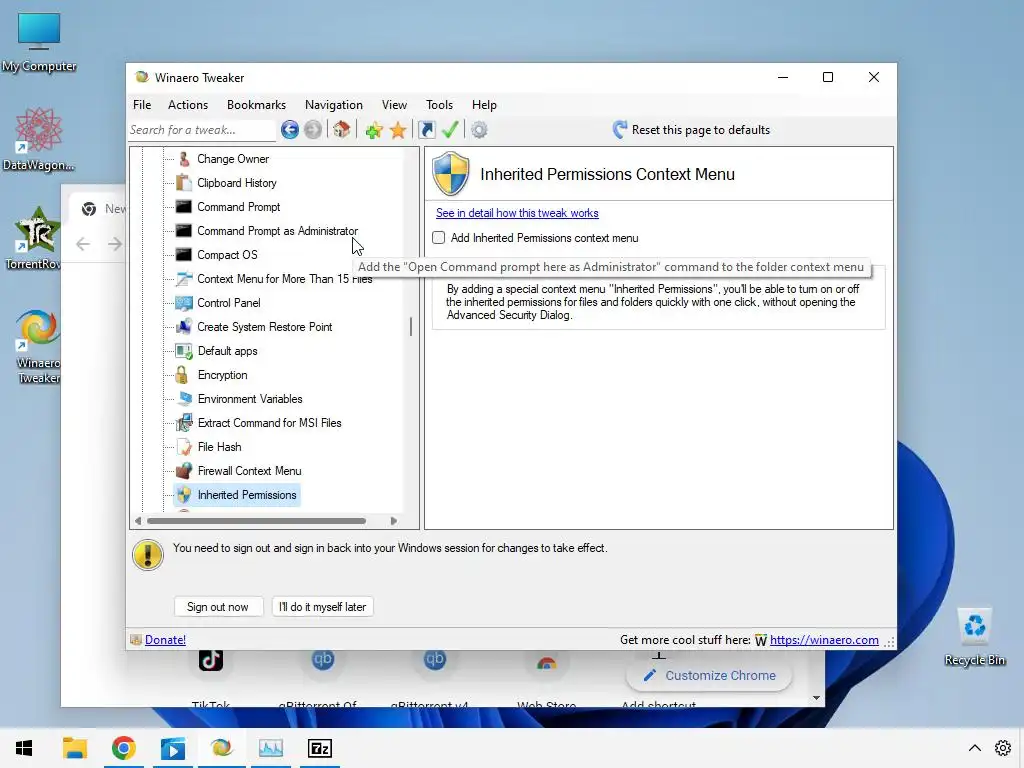Open the TikTok shortcut in Chrome window
This screenshot has height=768, width=1024.
click(x=210, y=660)
